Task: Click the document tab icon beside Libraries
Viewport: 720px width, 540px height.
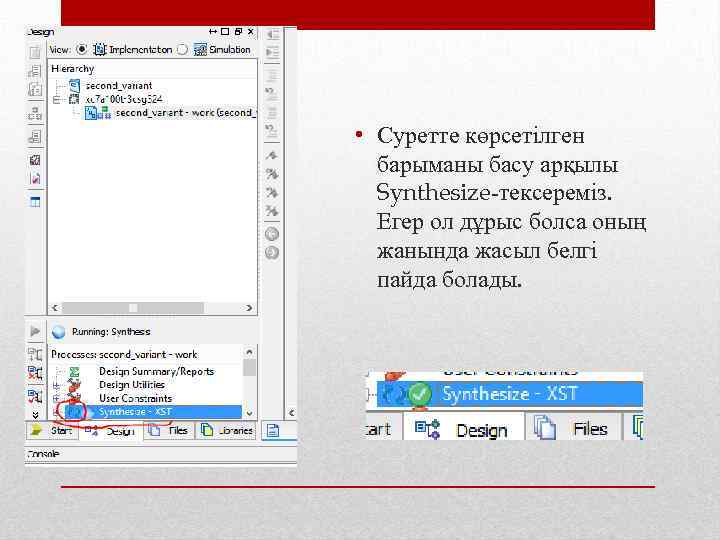Action: click(273, 431)
